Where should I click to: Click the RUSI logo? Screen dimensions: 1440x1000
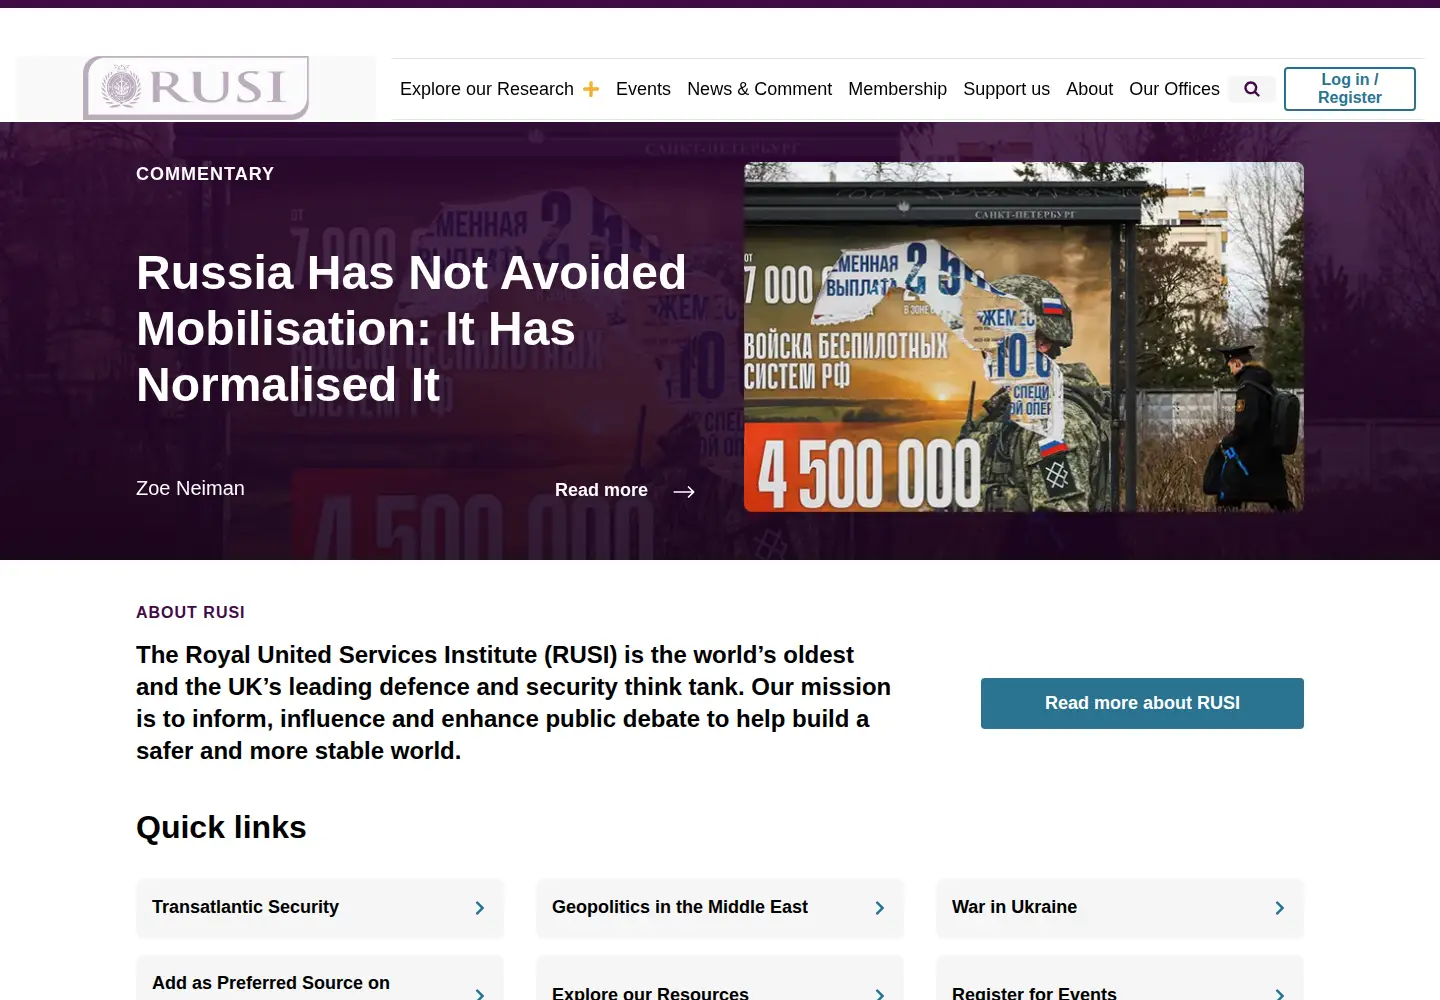(196, 88)
